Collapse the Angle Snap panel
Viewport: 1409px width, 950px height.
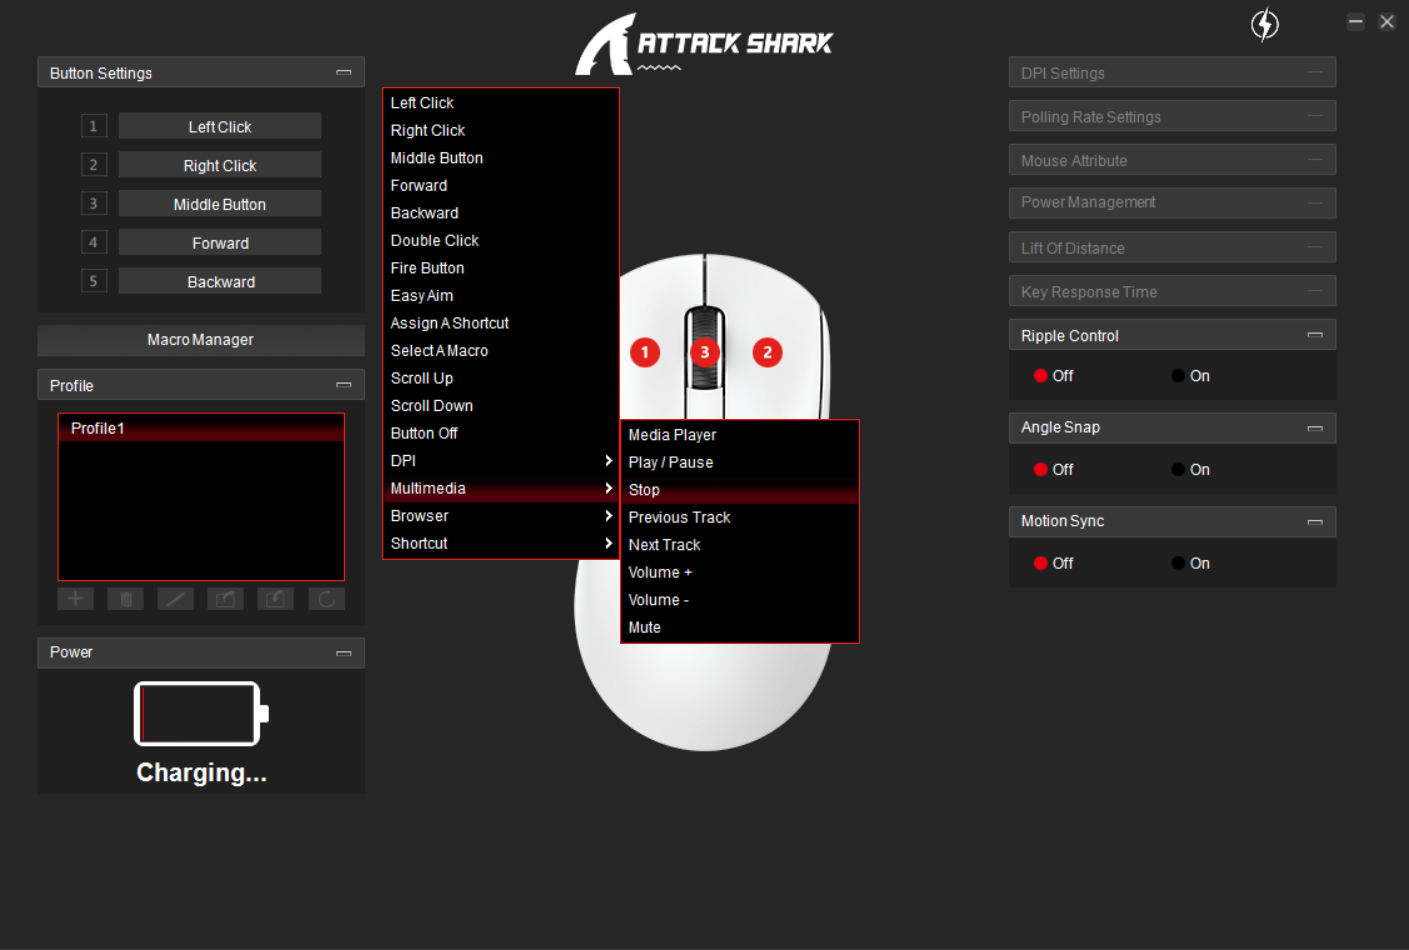[x=1315, y=428]
